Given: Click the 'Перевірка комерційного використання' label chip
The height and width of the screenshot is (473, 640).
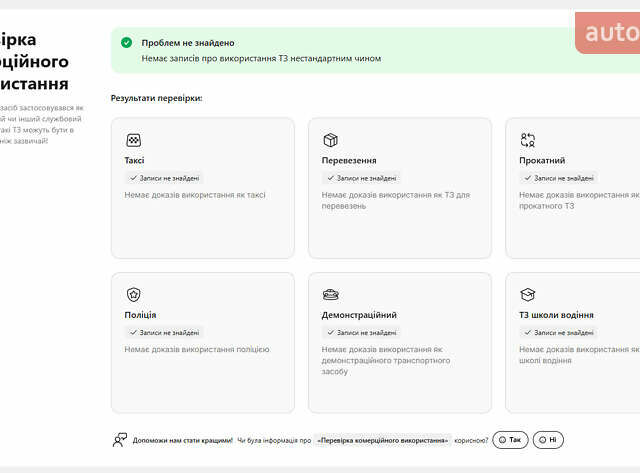Looking at the screenshot, I should 382,439.
